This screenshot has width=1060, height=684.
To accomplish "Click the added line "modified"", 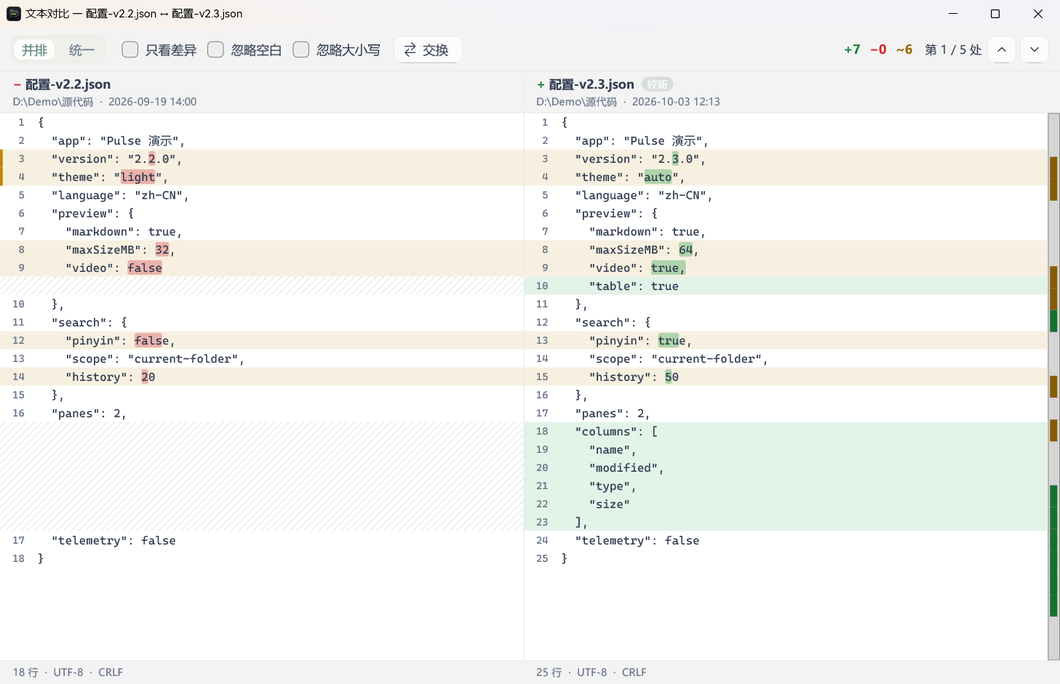I will click(x=786, y=468).
